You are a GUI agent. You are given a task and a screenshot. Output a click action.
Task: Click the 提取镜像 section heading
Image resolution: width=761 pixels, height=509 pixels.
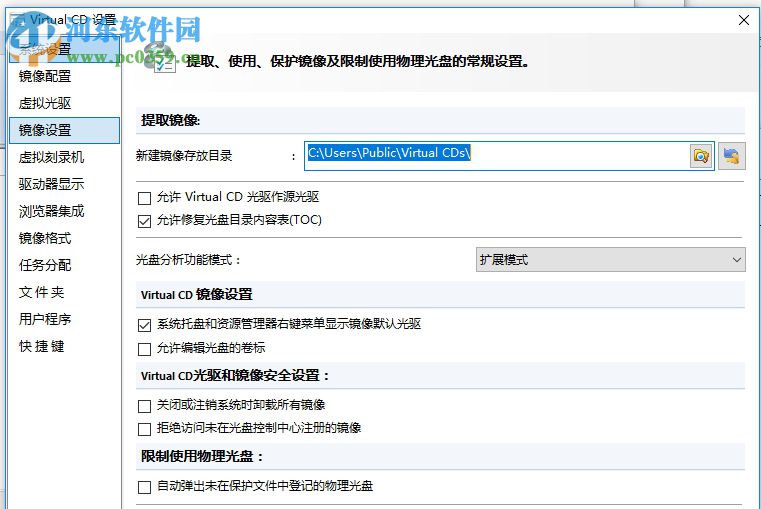point(170,120)
